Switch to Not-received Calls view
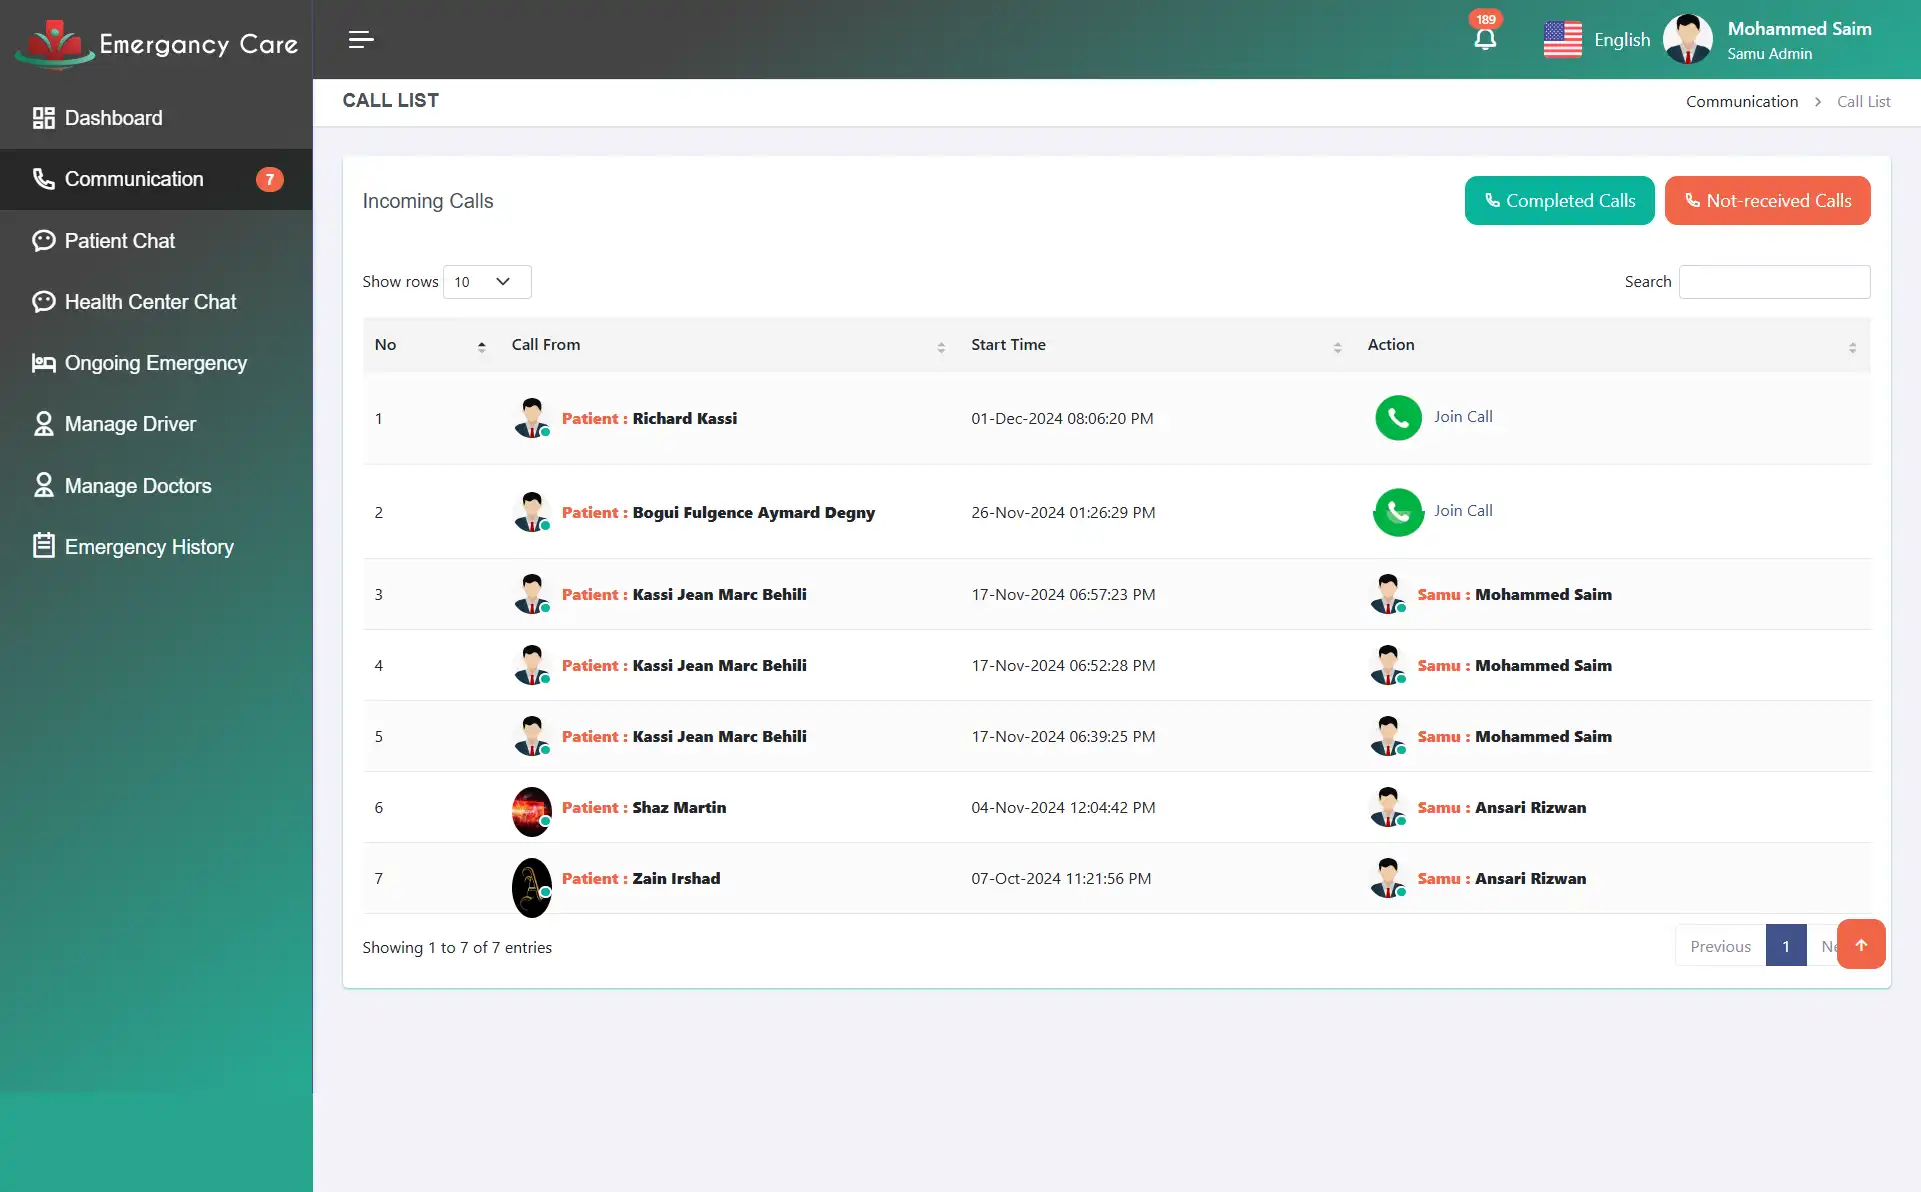Viewport: 1921px width, 1192px height. click(x=1767, y=200)
